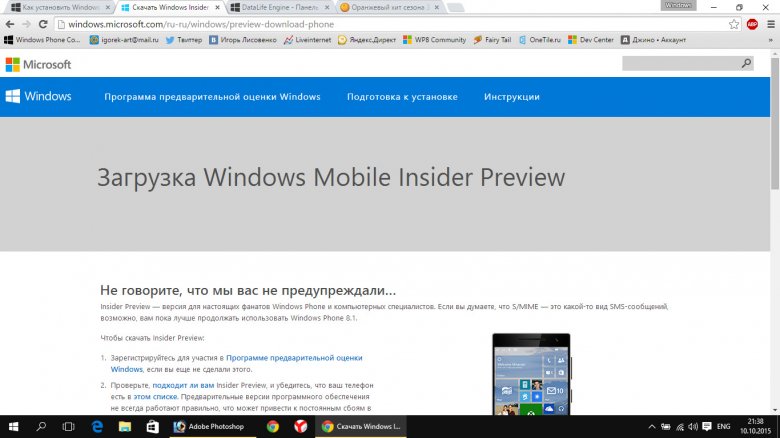Close the DataLife Engine tab
The width and height of the screenshot is (780, 438).
(327, 7)
